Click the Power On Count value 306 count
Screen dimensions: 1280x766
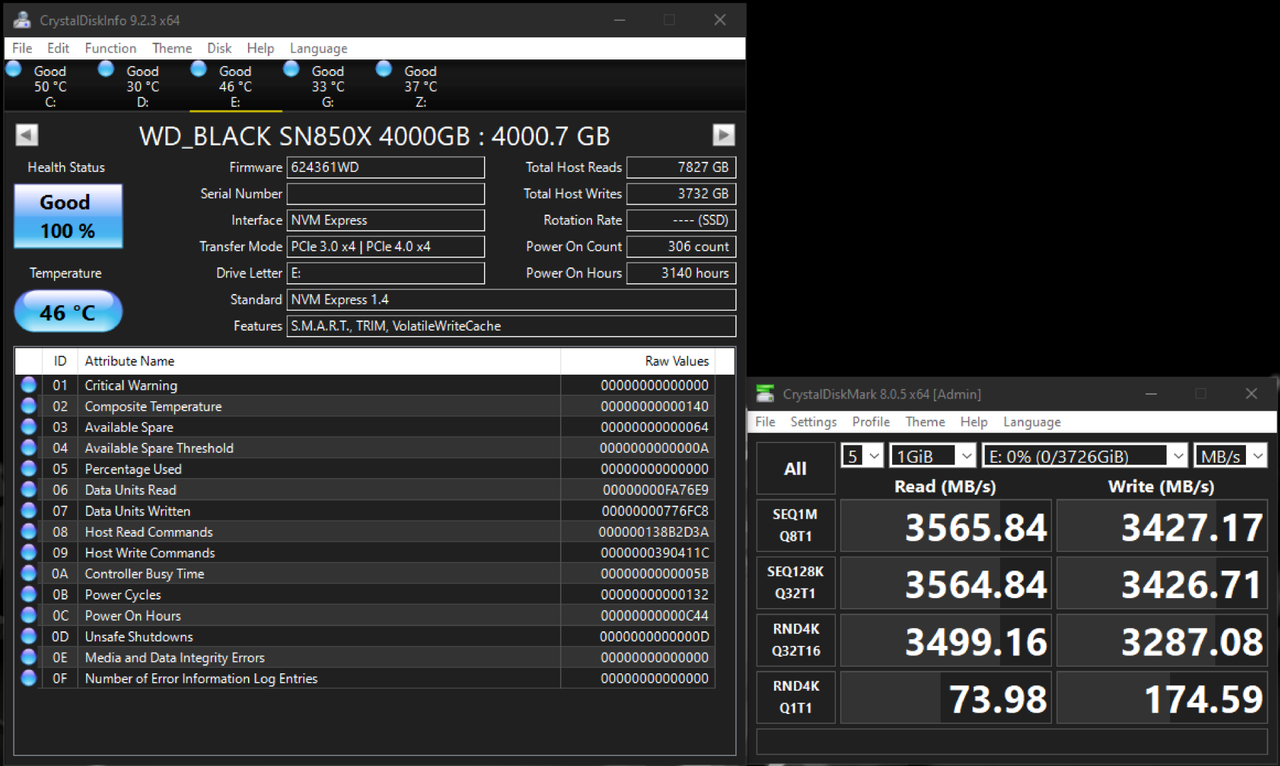682,246
